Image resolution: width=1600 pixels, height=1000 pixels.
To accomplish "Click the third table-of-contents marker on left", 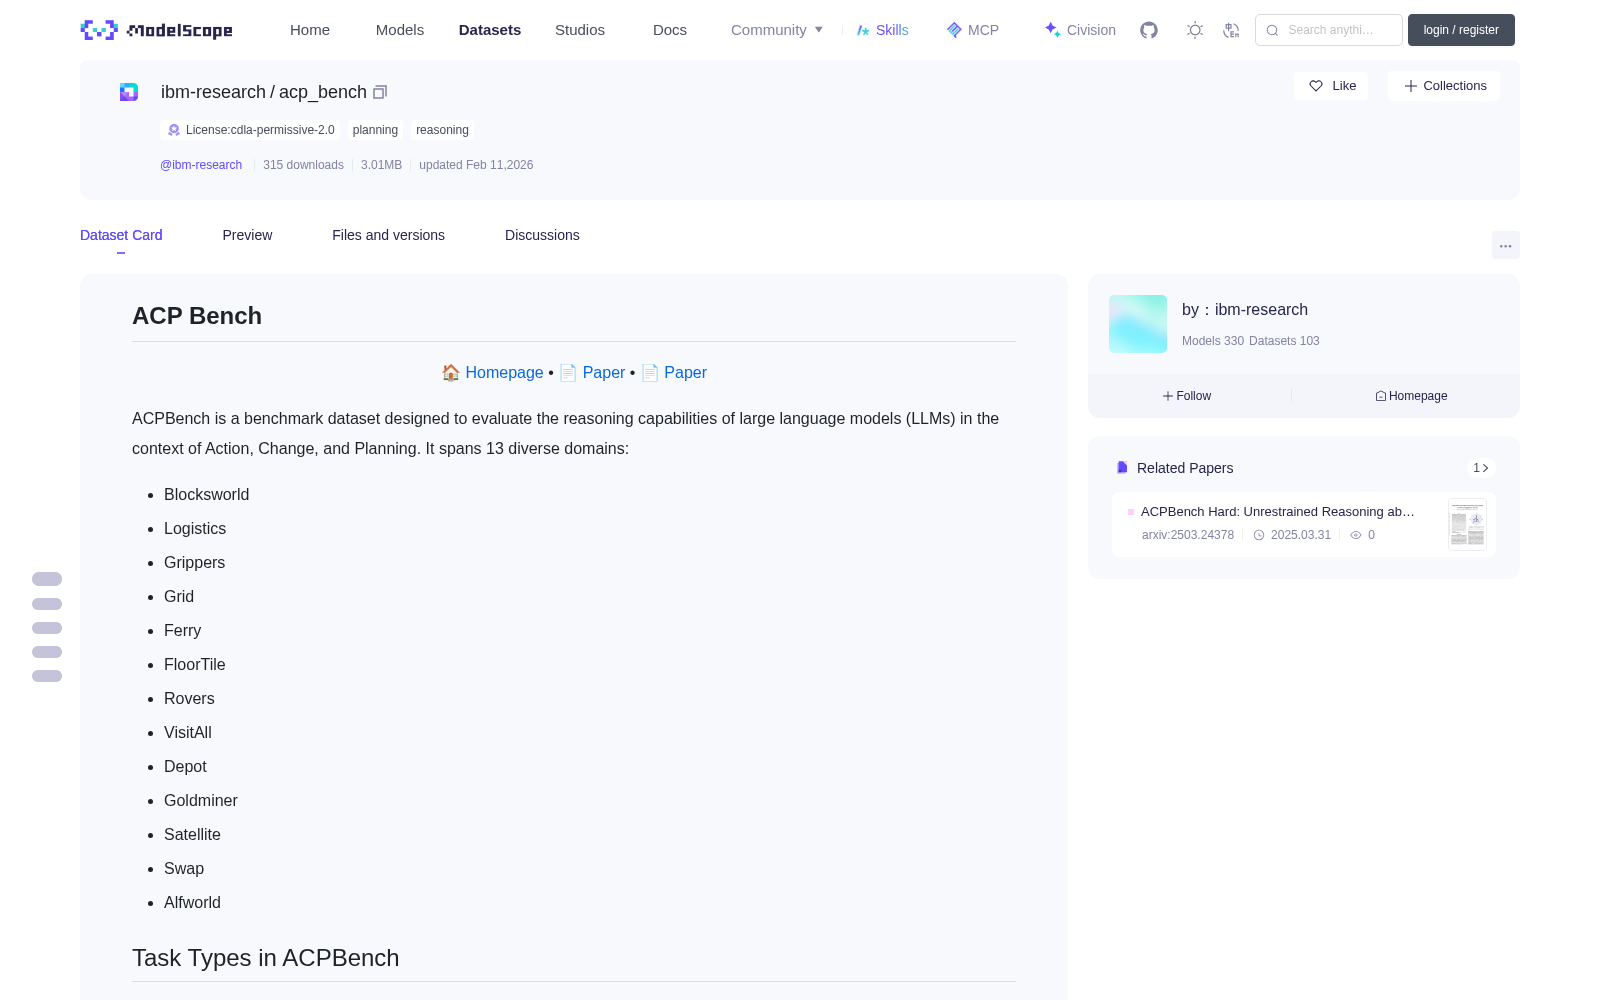I will 47,628.
